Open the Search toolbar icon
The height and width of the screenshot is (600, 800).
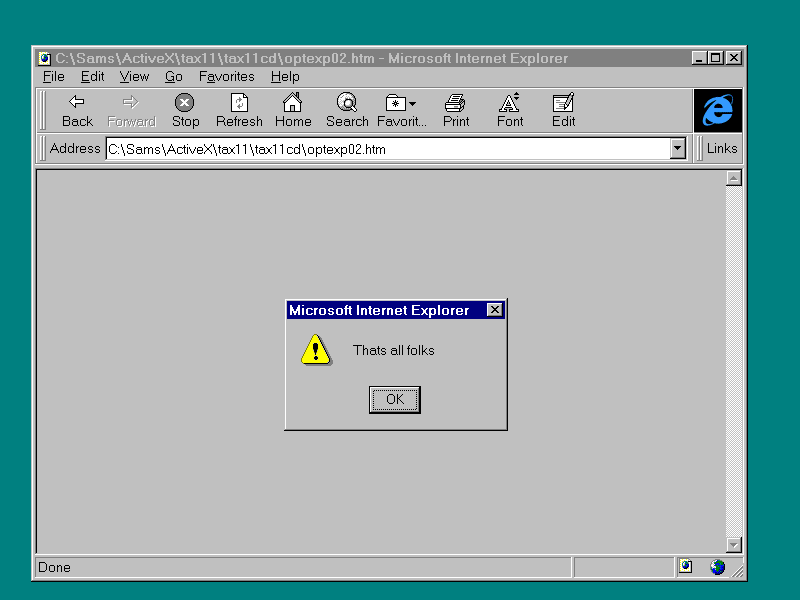347,102
